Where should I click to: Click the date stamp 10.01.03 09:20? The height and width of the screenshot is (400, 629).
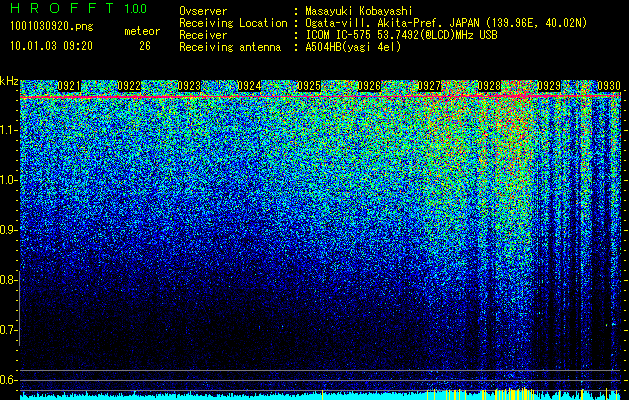(x=51, y=46)
